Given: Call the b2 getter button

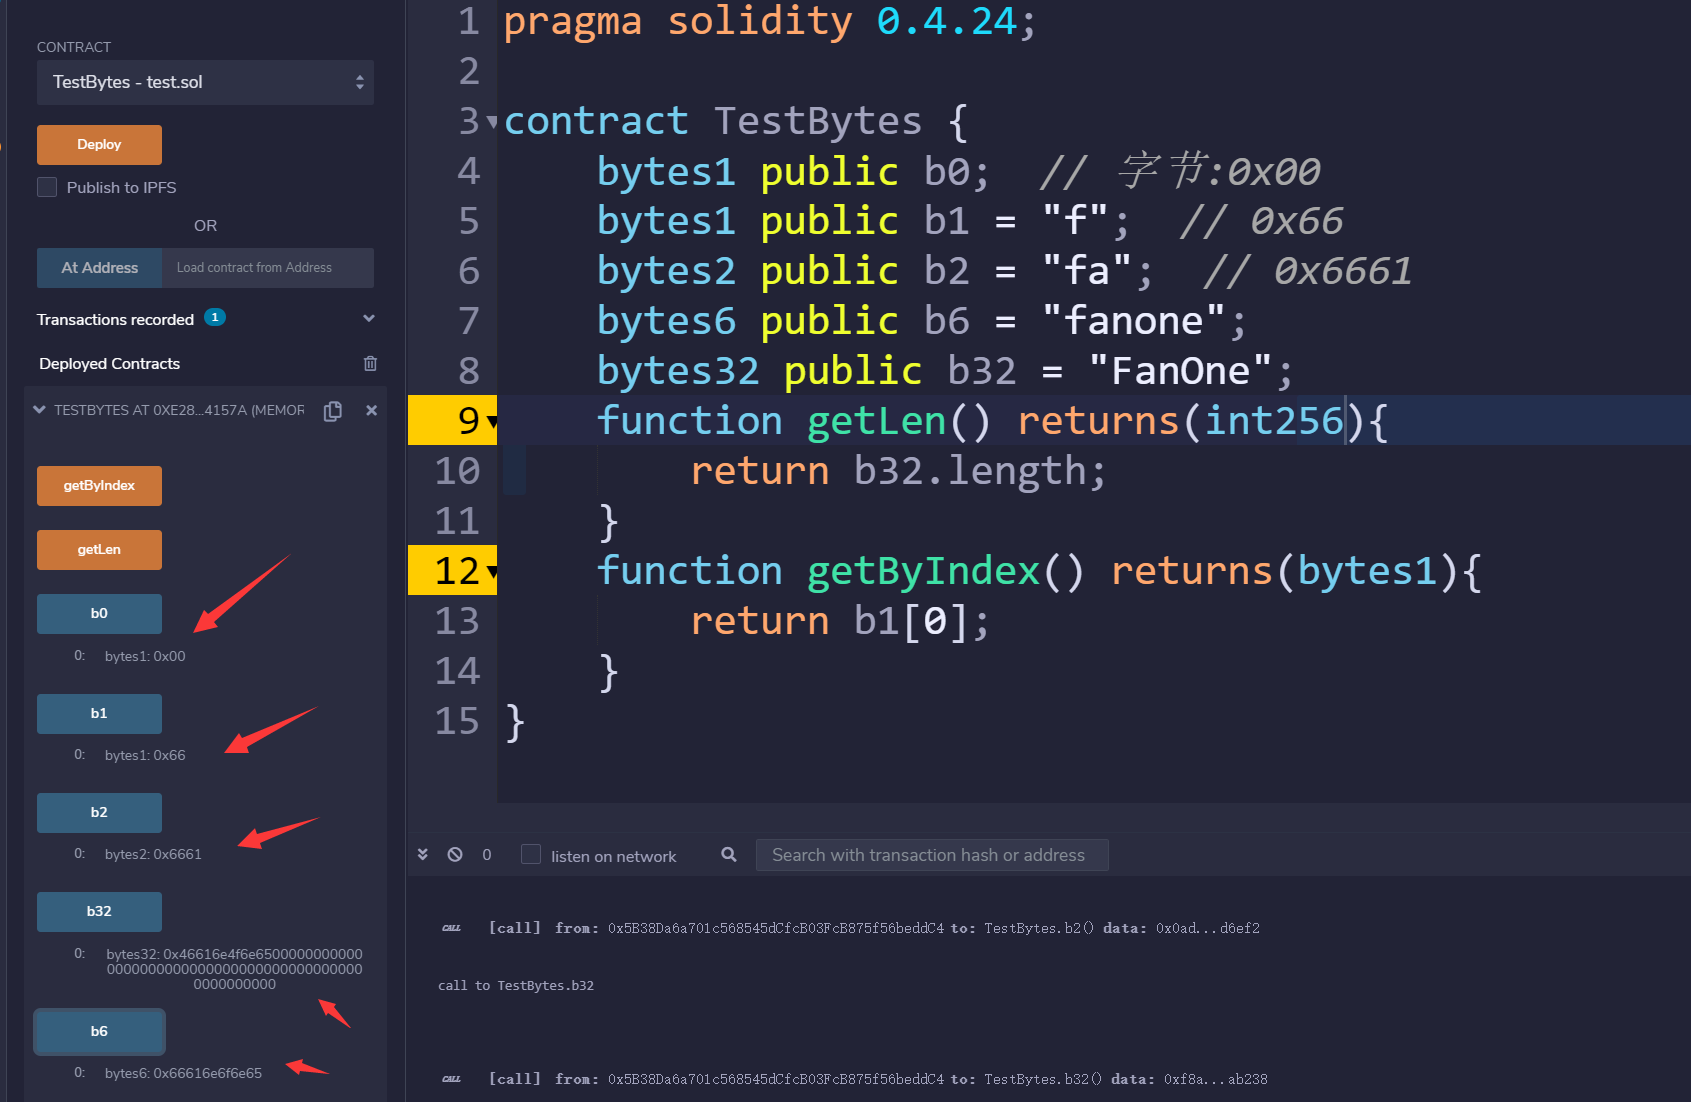Looking at the screenshot, I should point(99,813).
